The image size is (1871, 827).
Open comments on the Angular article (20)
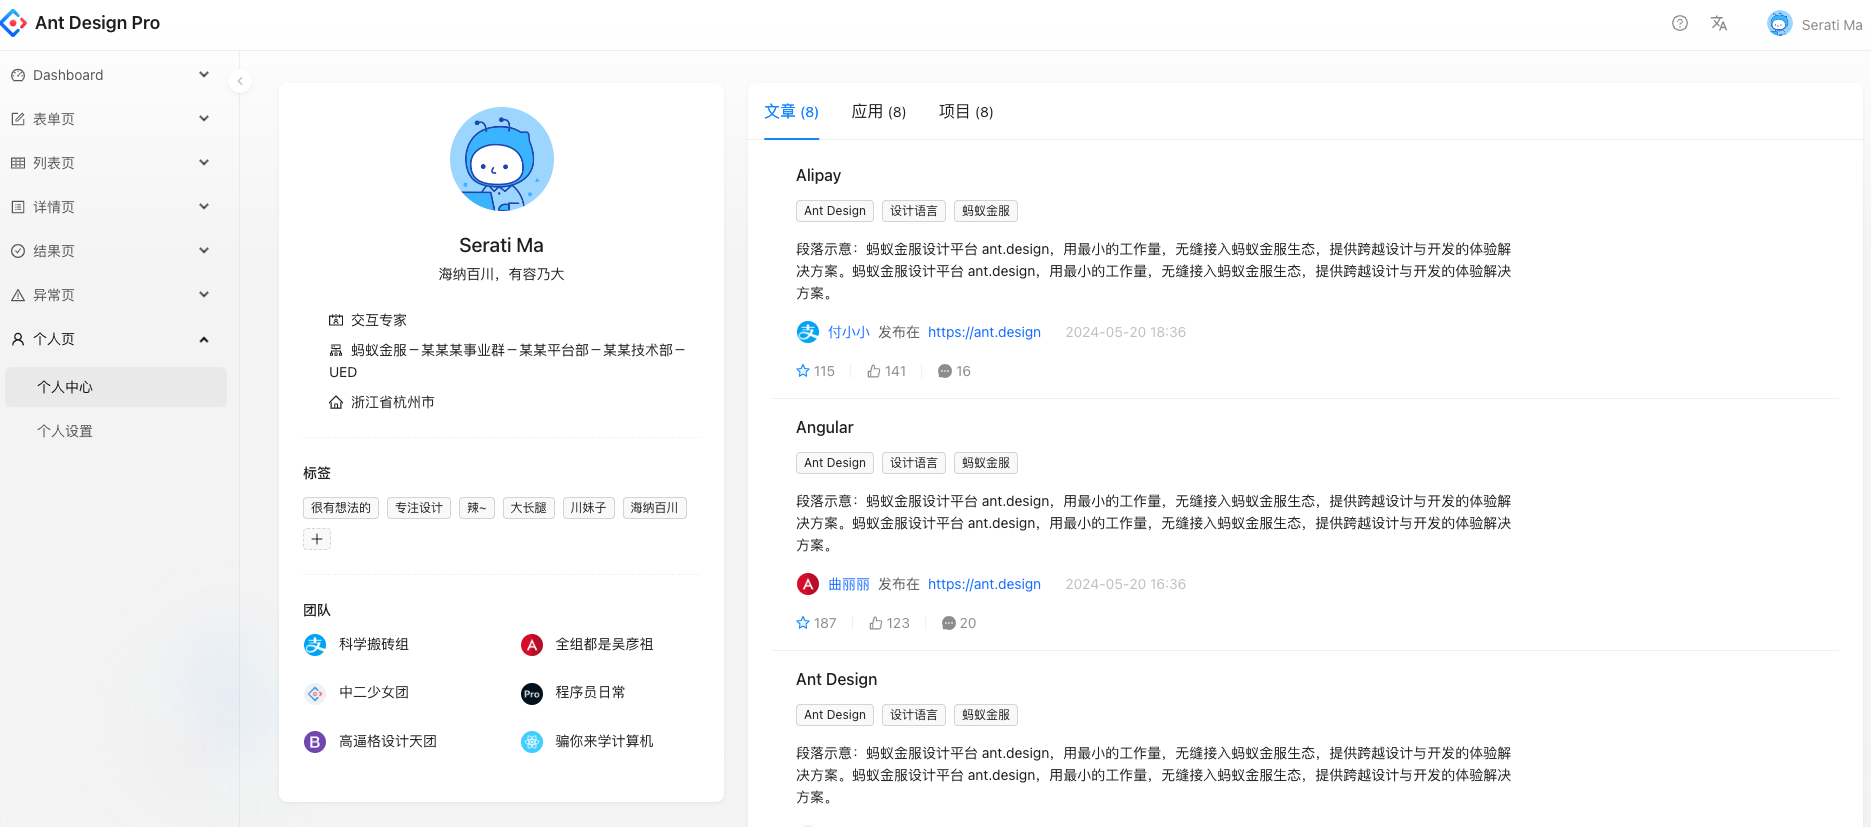click(x=949, y=623)
